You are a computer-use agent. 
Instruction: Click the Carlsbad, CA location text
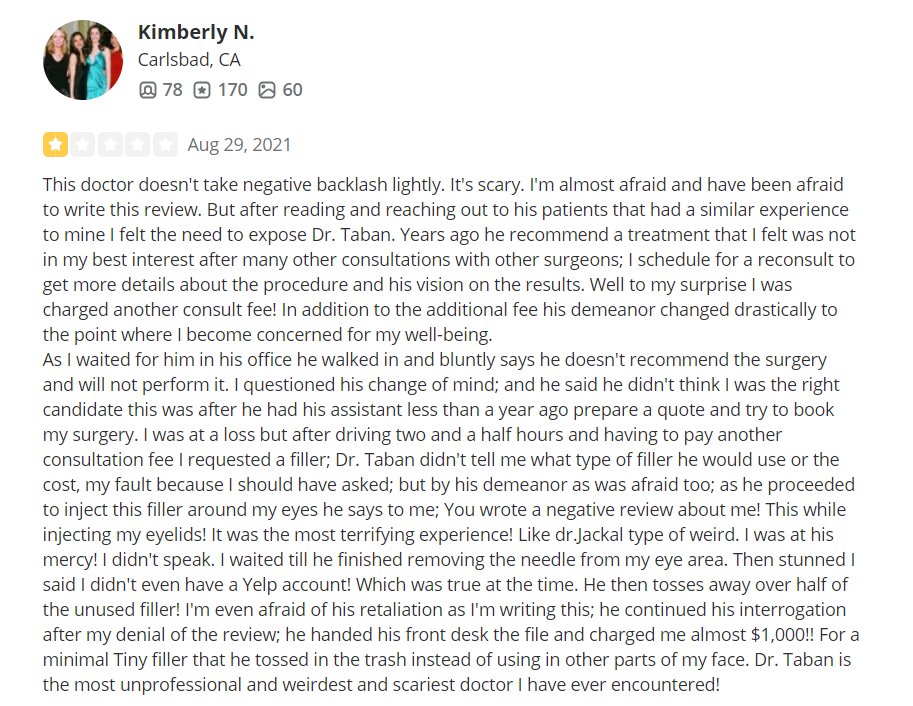point(189,59)
